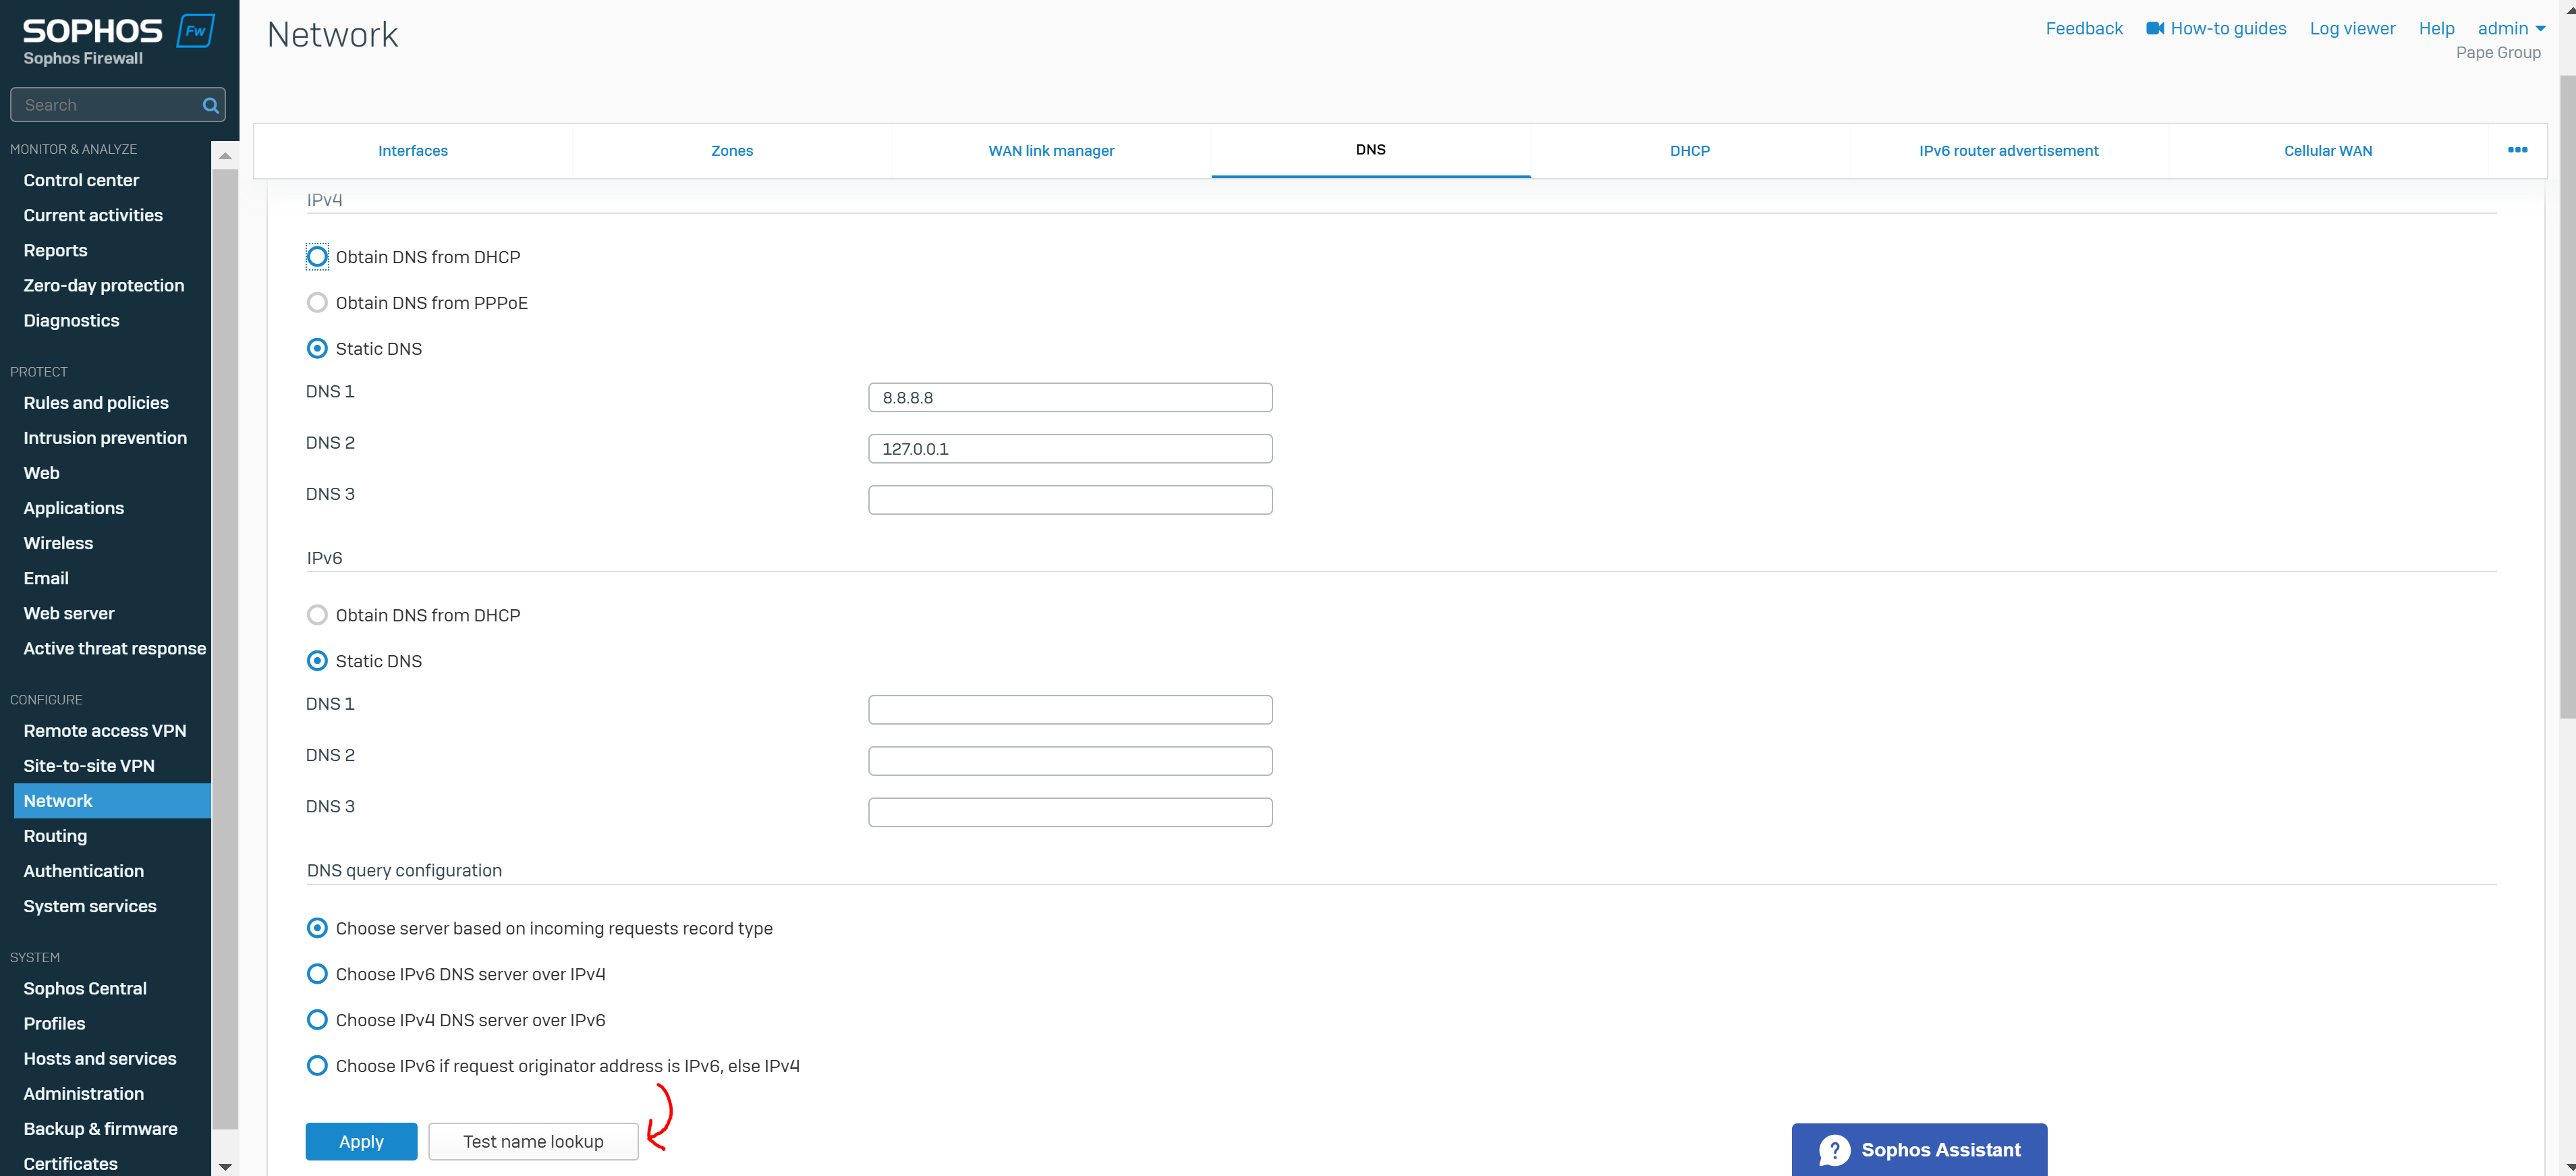Image resolution: width=2576 pixels, height=1176 pixels.
Task: Select IPv6 Static DNS radio button
Action: click(x=317, y=661)
